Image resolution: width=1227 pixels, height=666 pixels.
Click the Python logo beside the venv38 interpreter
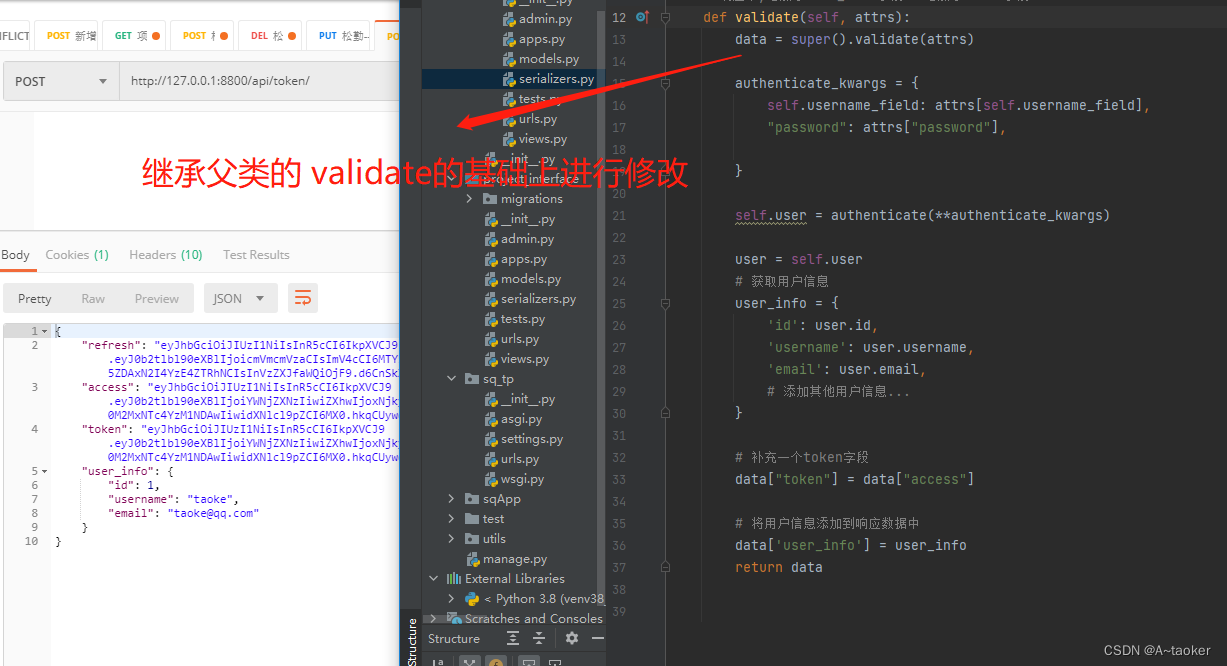(x=471, y=598)
